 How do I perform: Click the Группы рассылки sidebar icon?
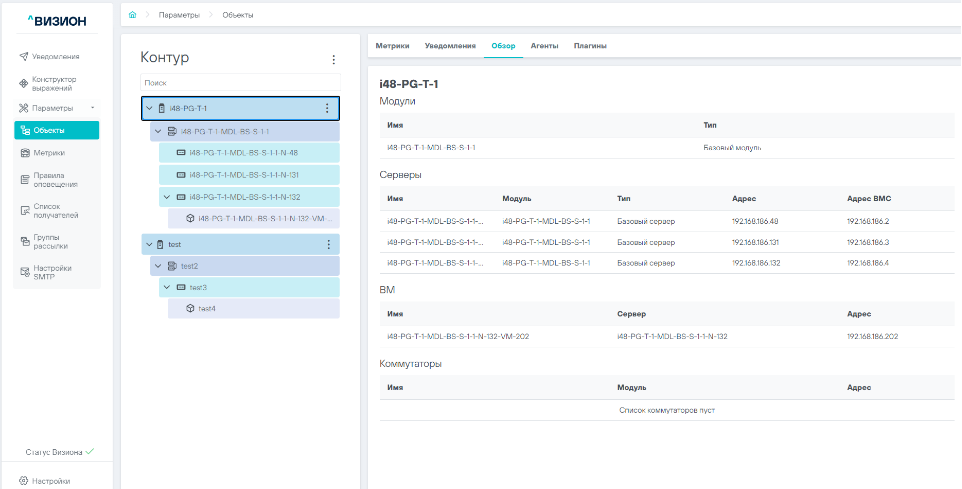tap(25, 242)
